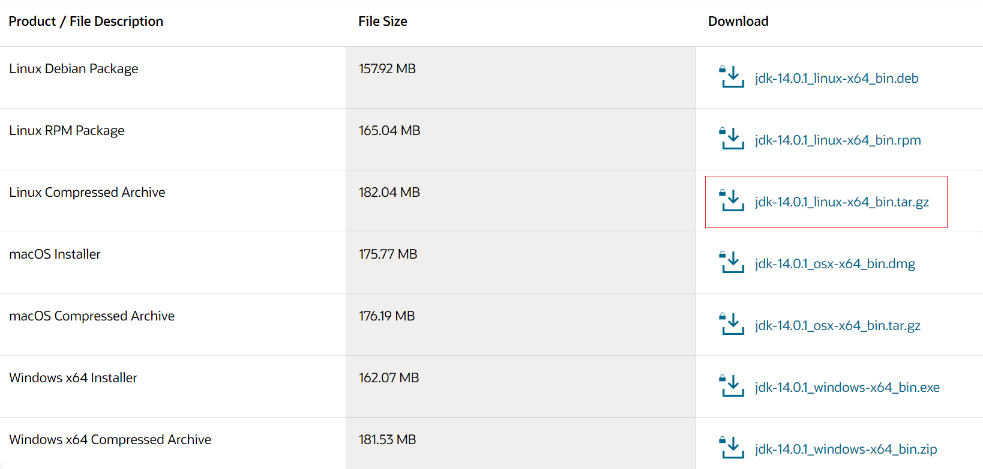Download jdk-14.0.1_windows-x64_bin.zip via its link
This screenshot has height=469, width=983.
coord(846,449)
